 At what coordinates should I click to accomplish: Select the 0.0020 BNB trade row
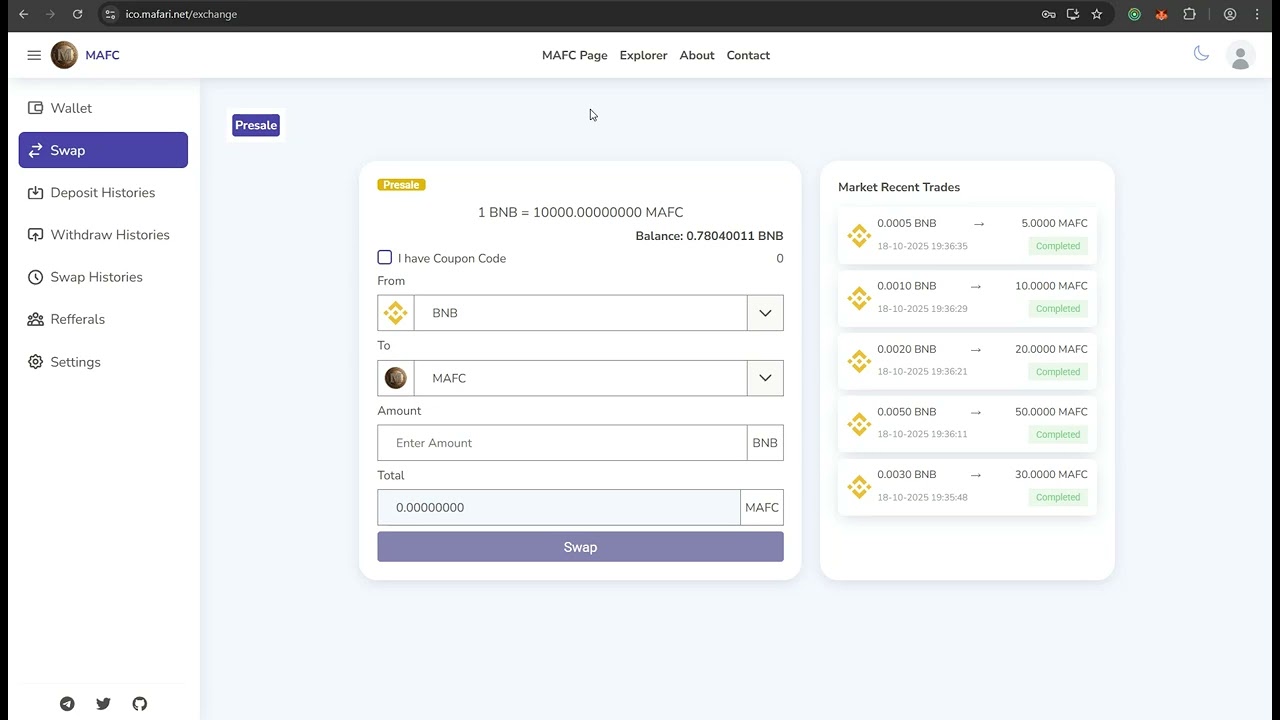coord(967,361)
